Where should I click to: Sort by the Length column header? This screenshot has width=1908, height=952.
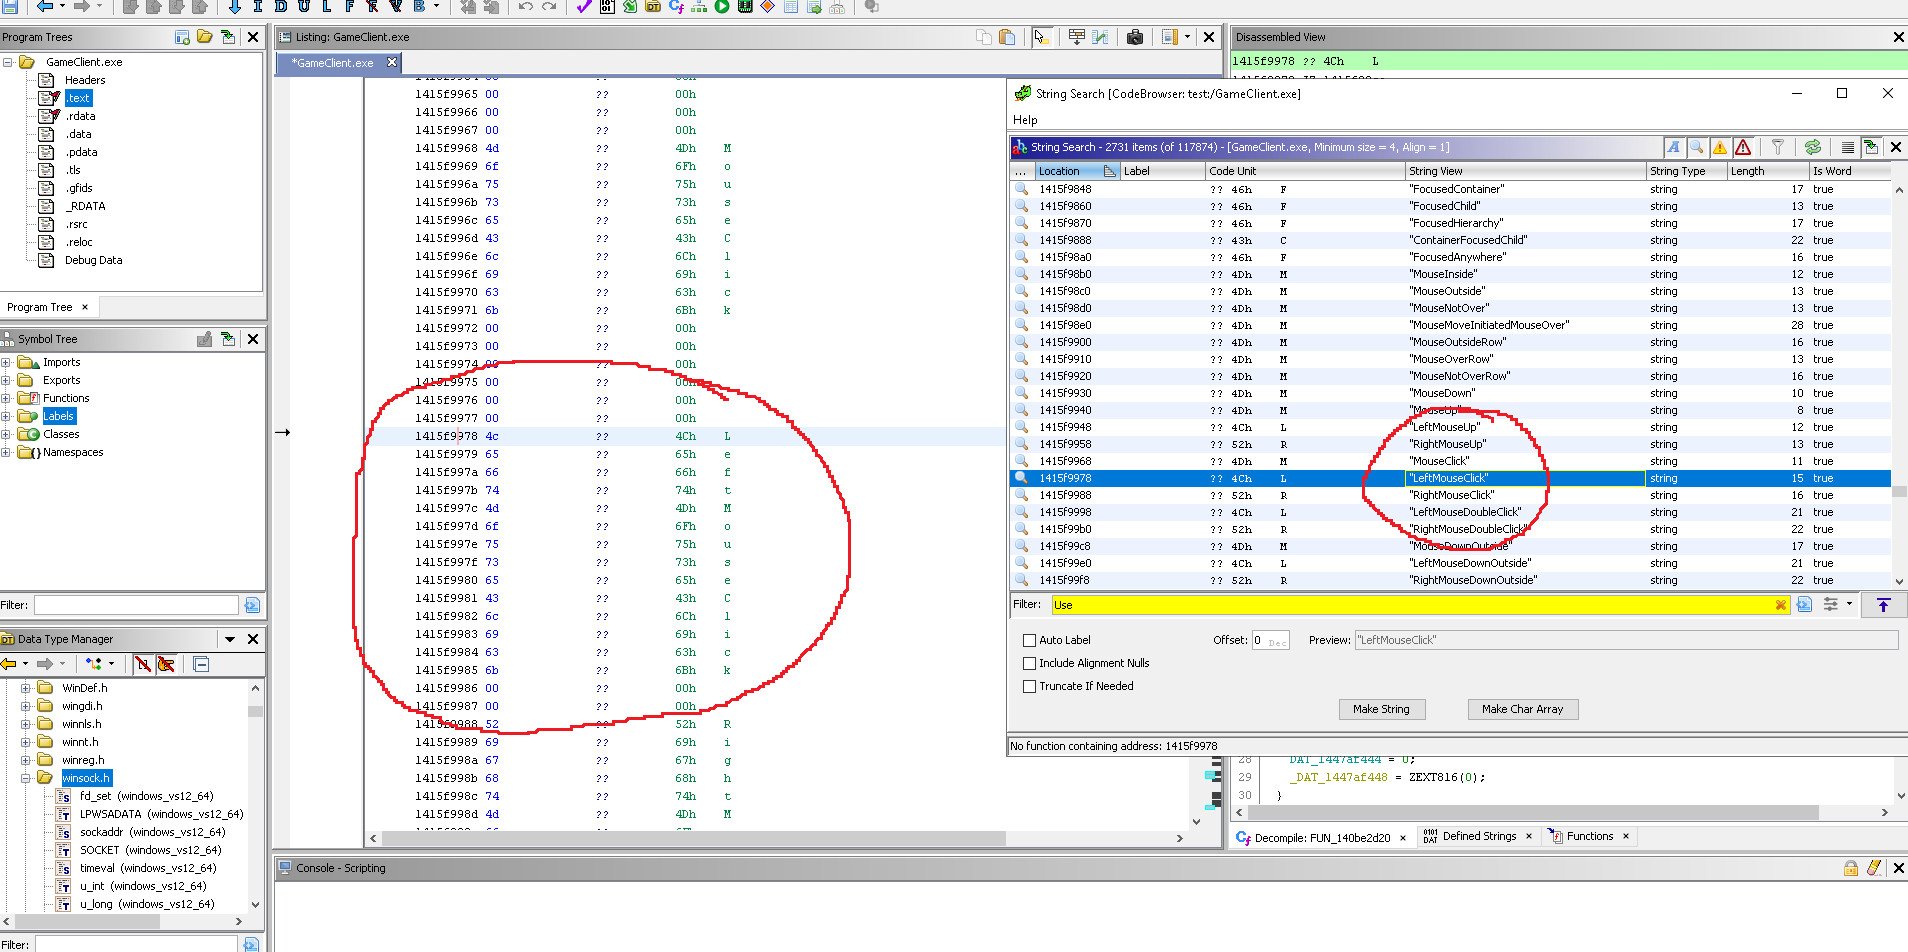click(1767, 171)
